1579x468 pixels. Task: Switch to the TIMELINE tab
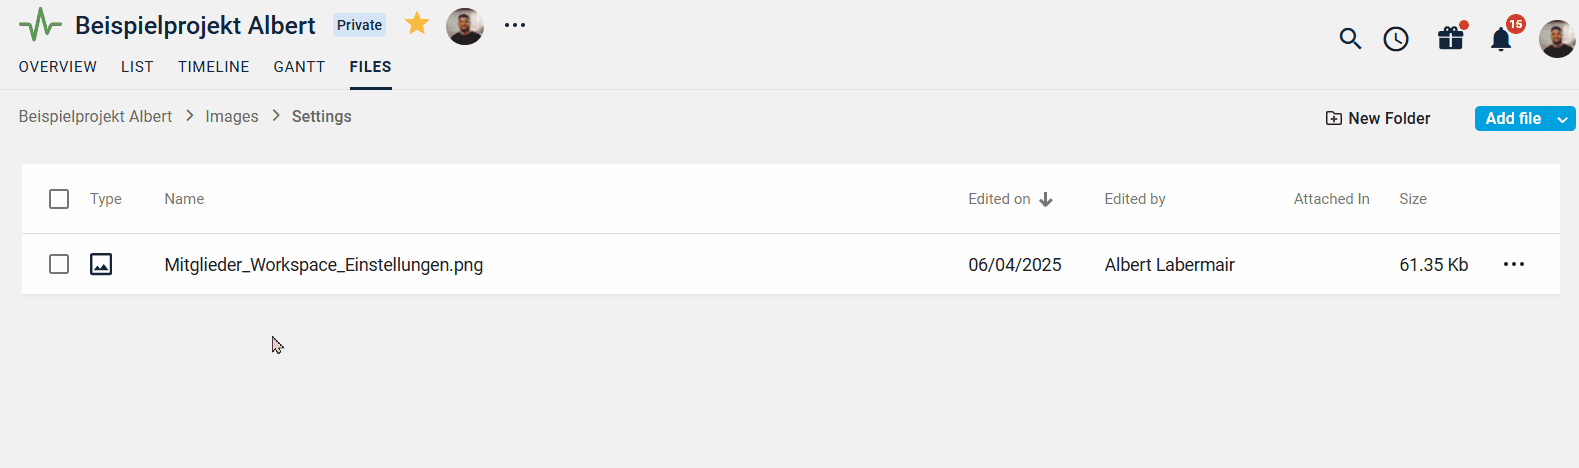pos(214,67)
